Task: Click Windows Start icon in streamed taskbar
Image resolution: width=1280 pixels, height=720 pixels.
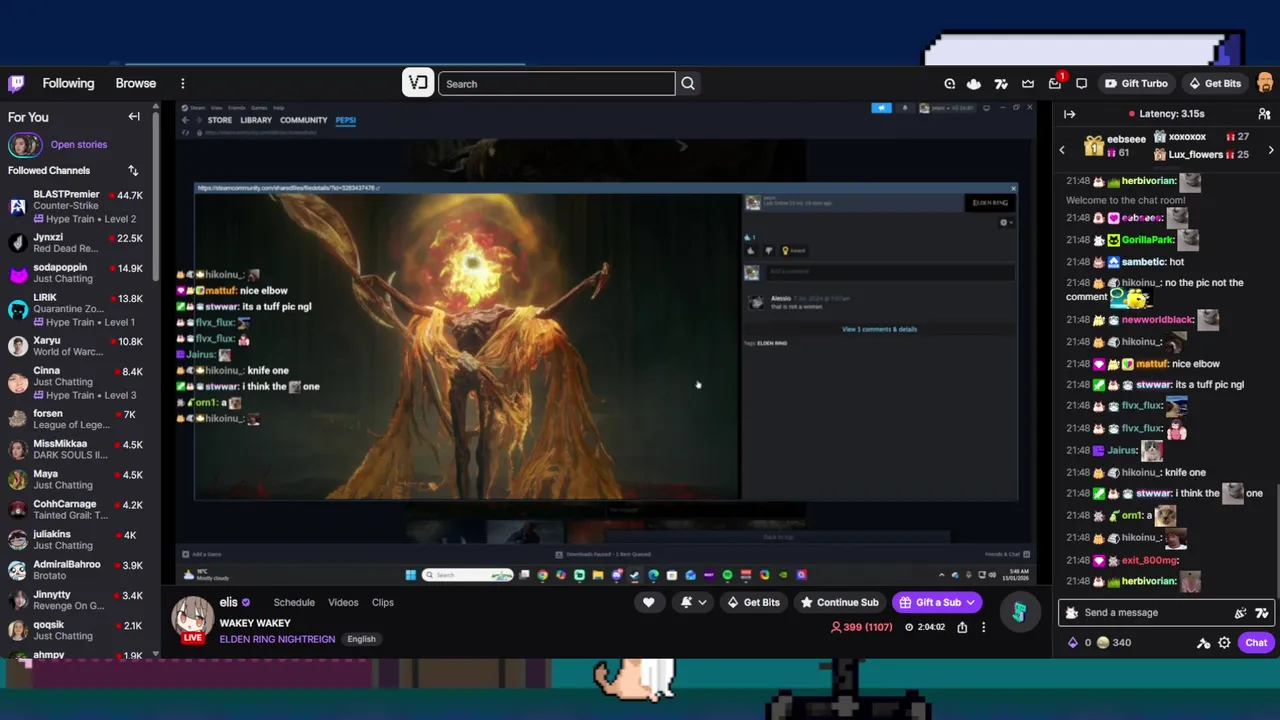Action: point(410,575)
